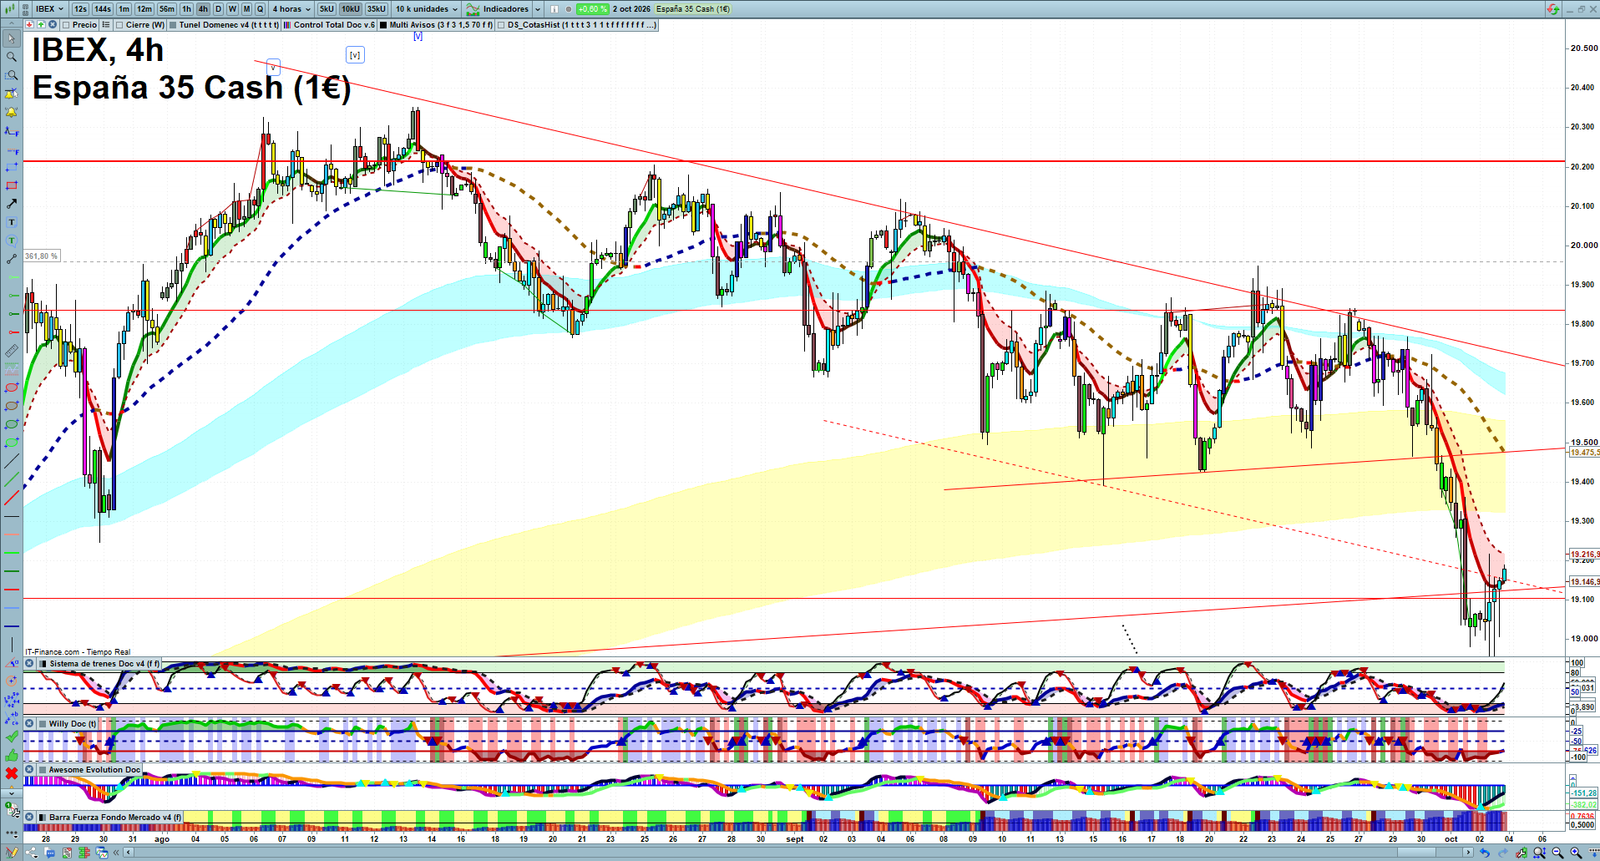Close the Sistema de trenes Doc v4 panel
The height and width of the screenshot is (861, 1600).
pos(29,664)
